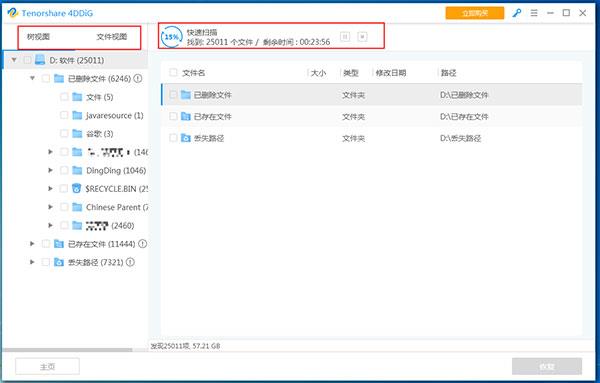Viewport: 600px width, 383px height.
Task: Sort by 文件名 column header
Action: 194,73
